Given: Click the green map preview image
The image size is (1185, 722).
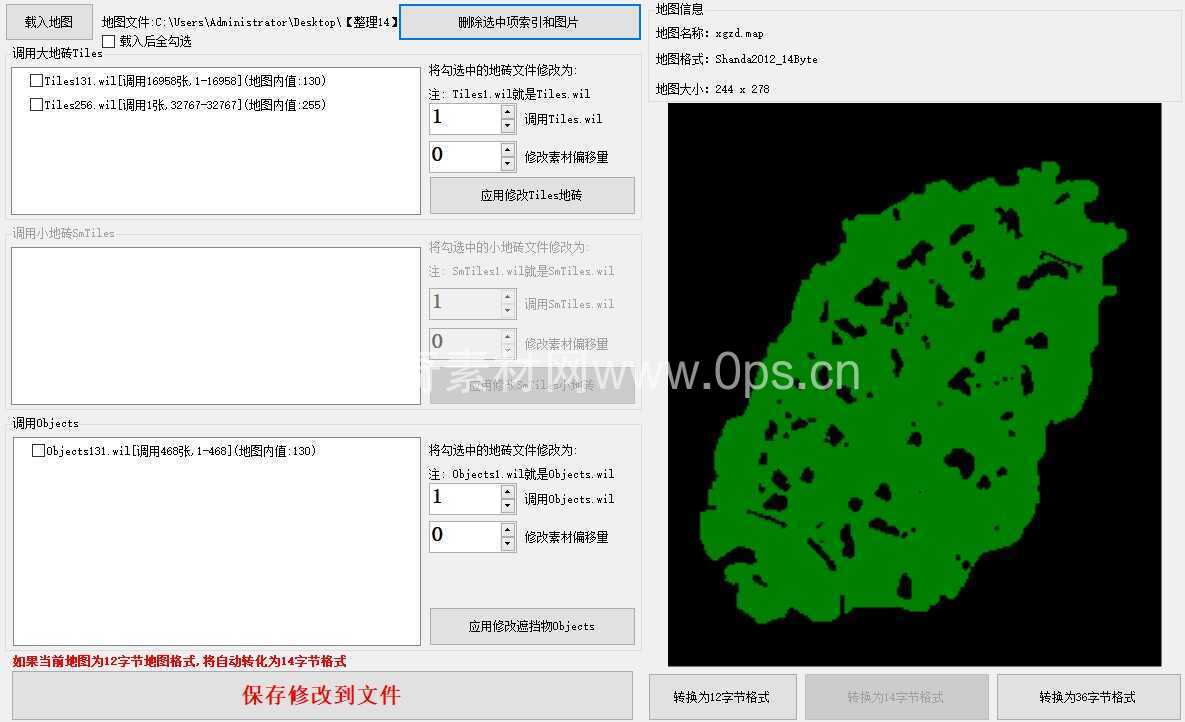Looking at the screenshot, I should click(914, 385).
